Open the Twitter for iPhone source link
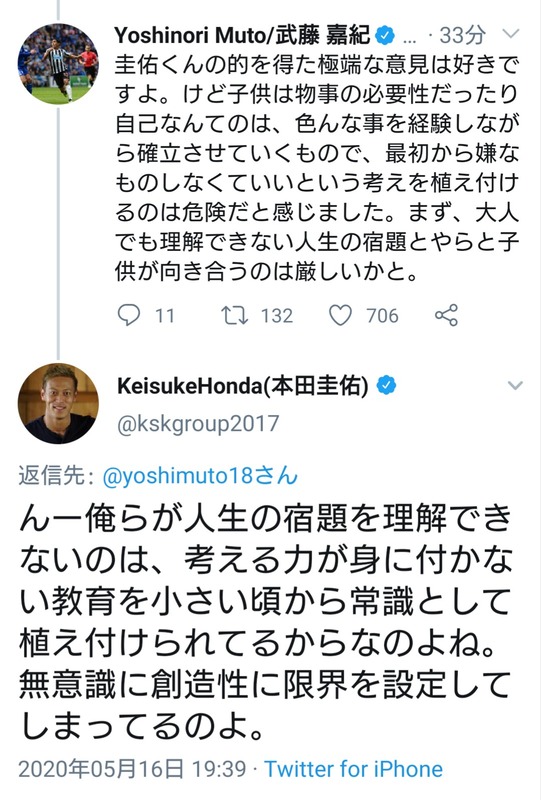Screen dimensions: 541x800 353,769
